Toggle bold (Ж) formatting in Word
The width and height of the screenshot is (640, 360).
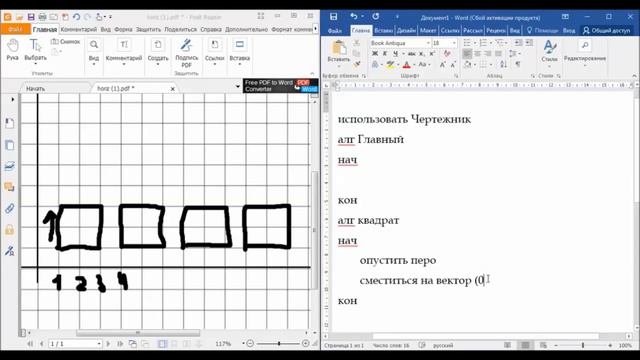point(375,53)
